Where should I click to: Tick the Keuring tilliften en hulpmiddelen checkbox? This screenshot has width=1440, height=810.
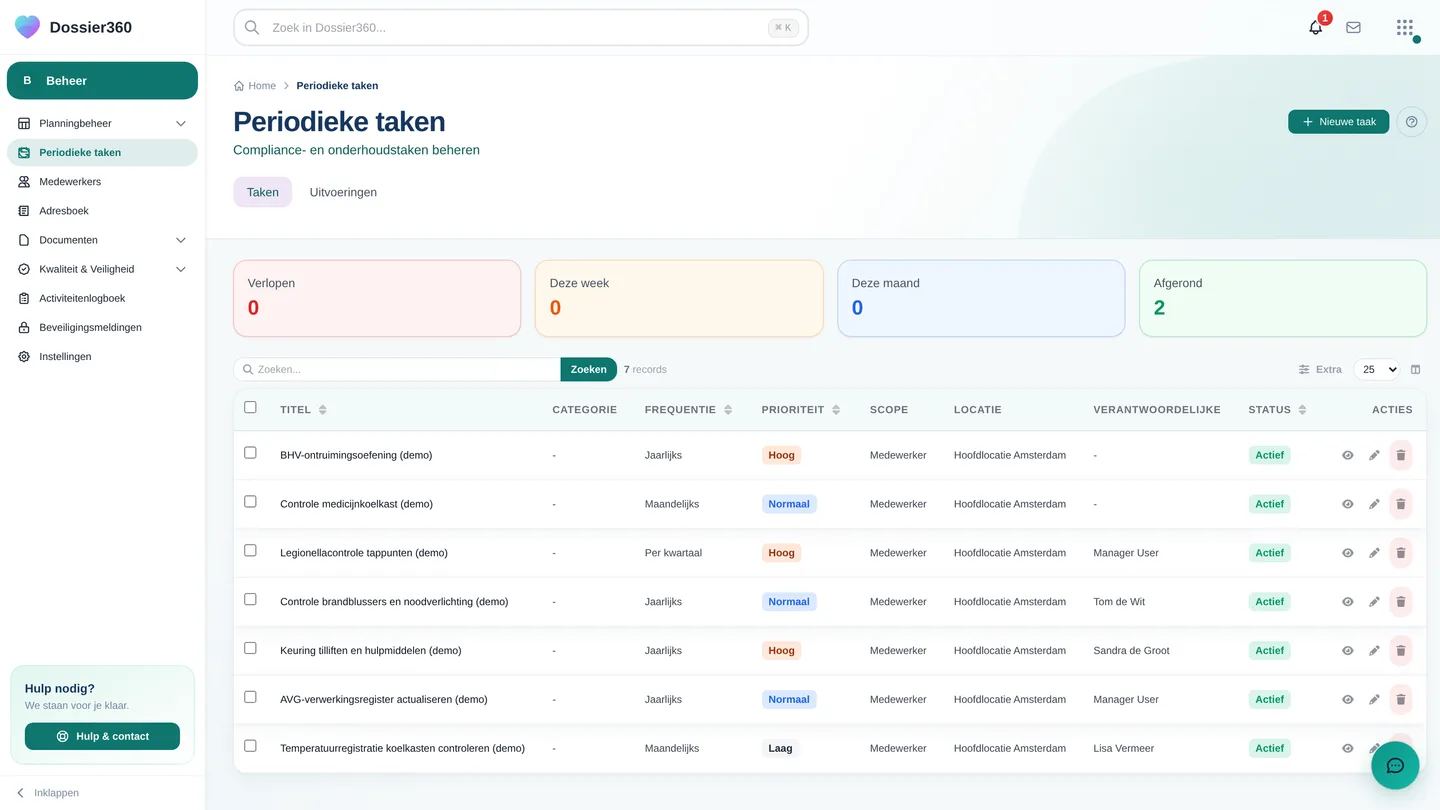click(250, 648)
